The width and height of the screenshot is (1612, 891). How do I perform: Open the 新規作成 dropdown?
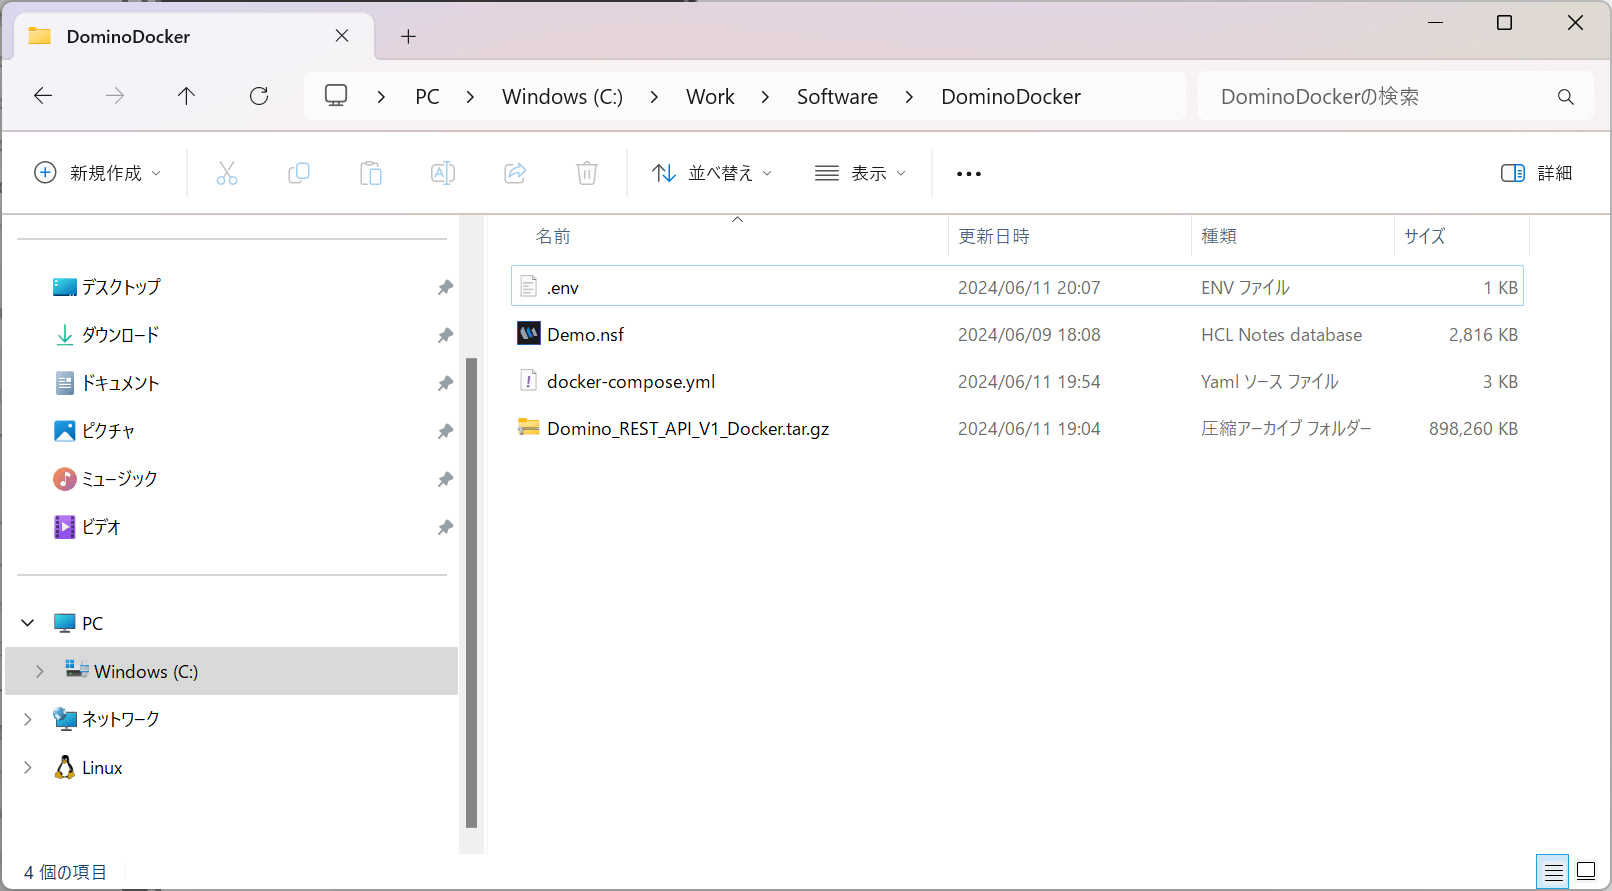coord(97,173)
